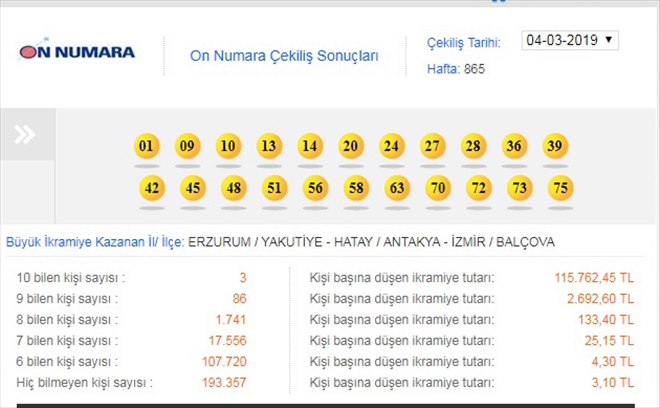
Task: Open the draw date dropdown 04-03-2019
Action: point(570,41)
